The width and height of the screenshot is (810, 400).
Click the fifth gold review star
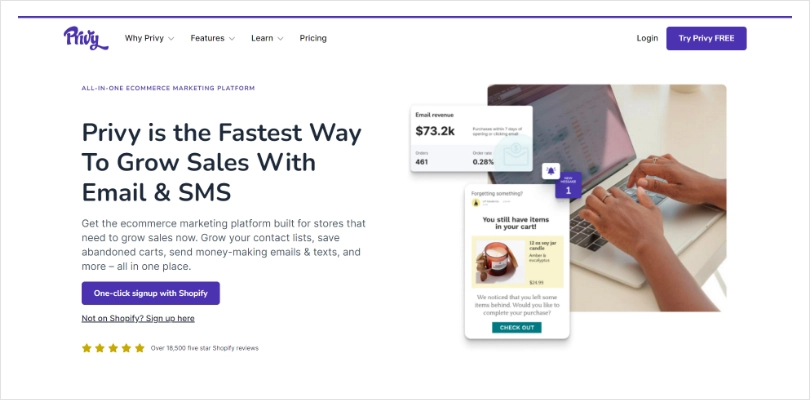[x=139, y=348]
